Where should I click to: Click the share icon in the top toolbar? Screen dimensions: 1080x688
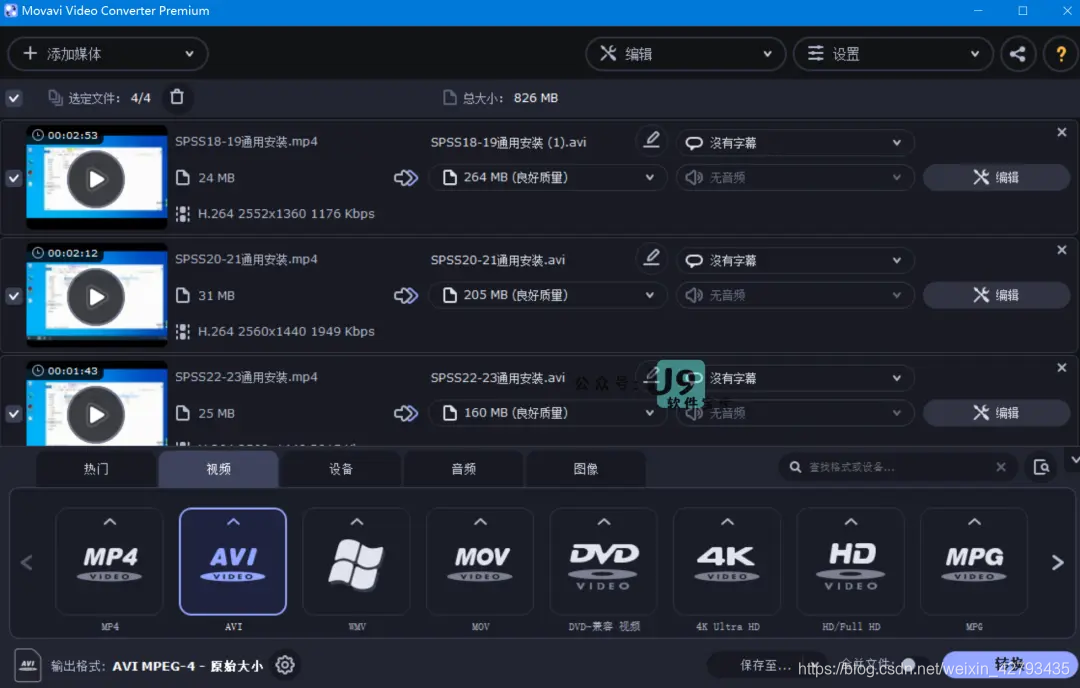(1017, 54)
